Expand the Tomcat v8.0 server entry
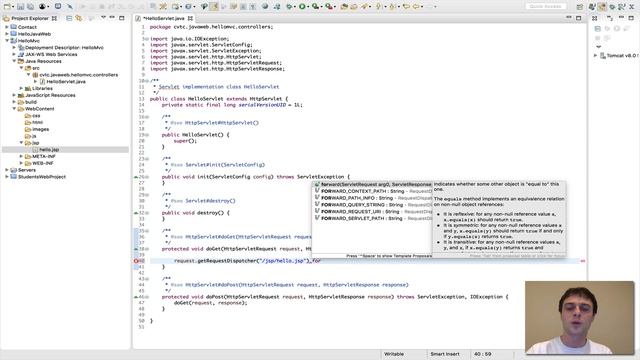640x360 pixels. [x=595, y=56]
